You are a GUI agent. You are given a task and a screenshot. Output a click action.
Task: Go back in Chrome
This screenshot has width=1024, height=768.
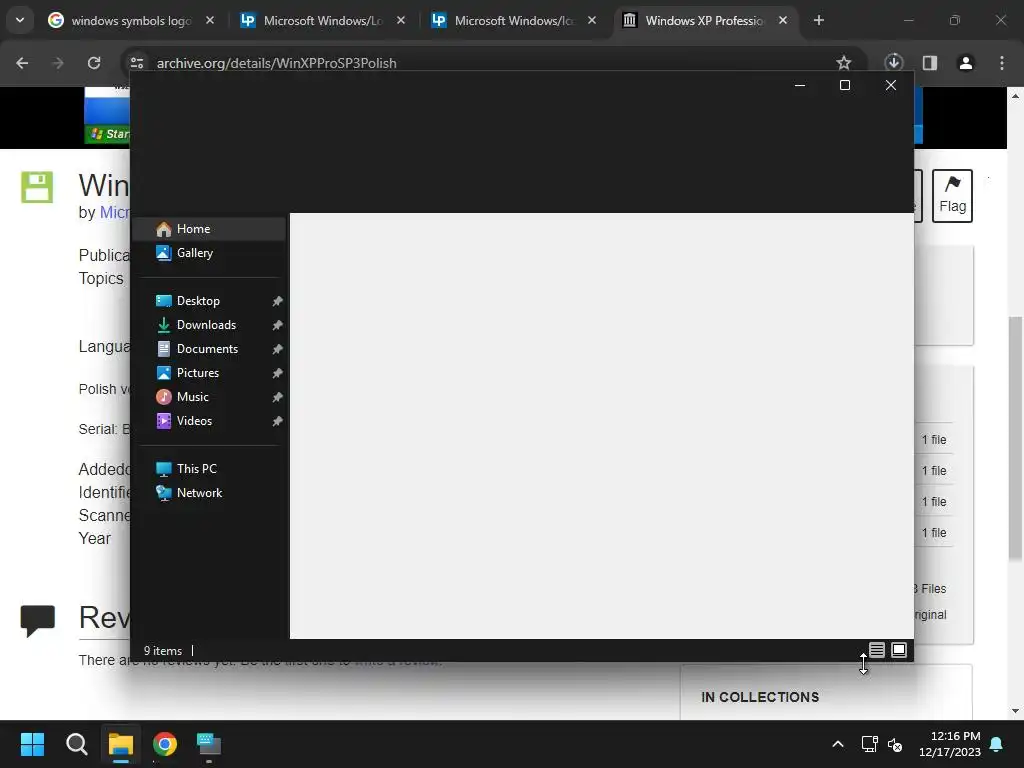coord(22,63)
